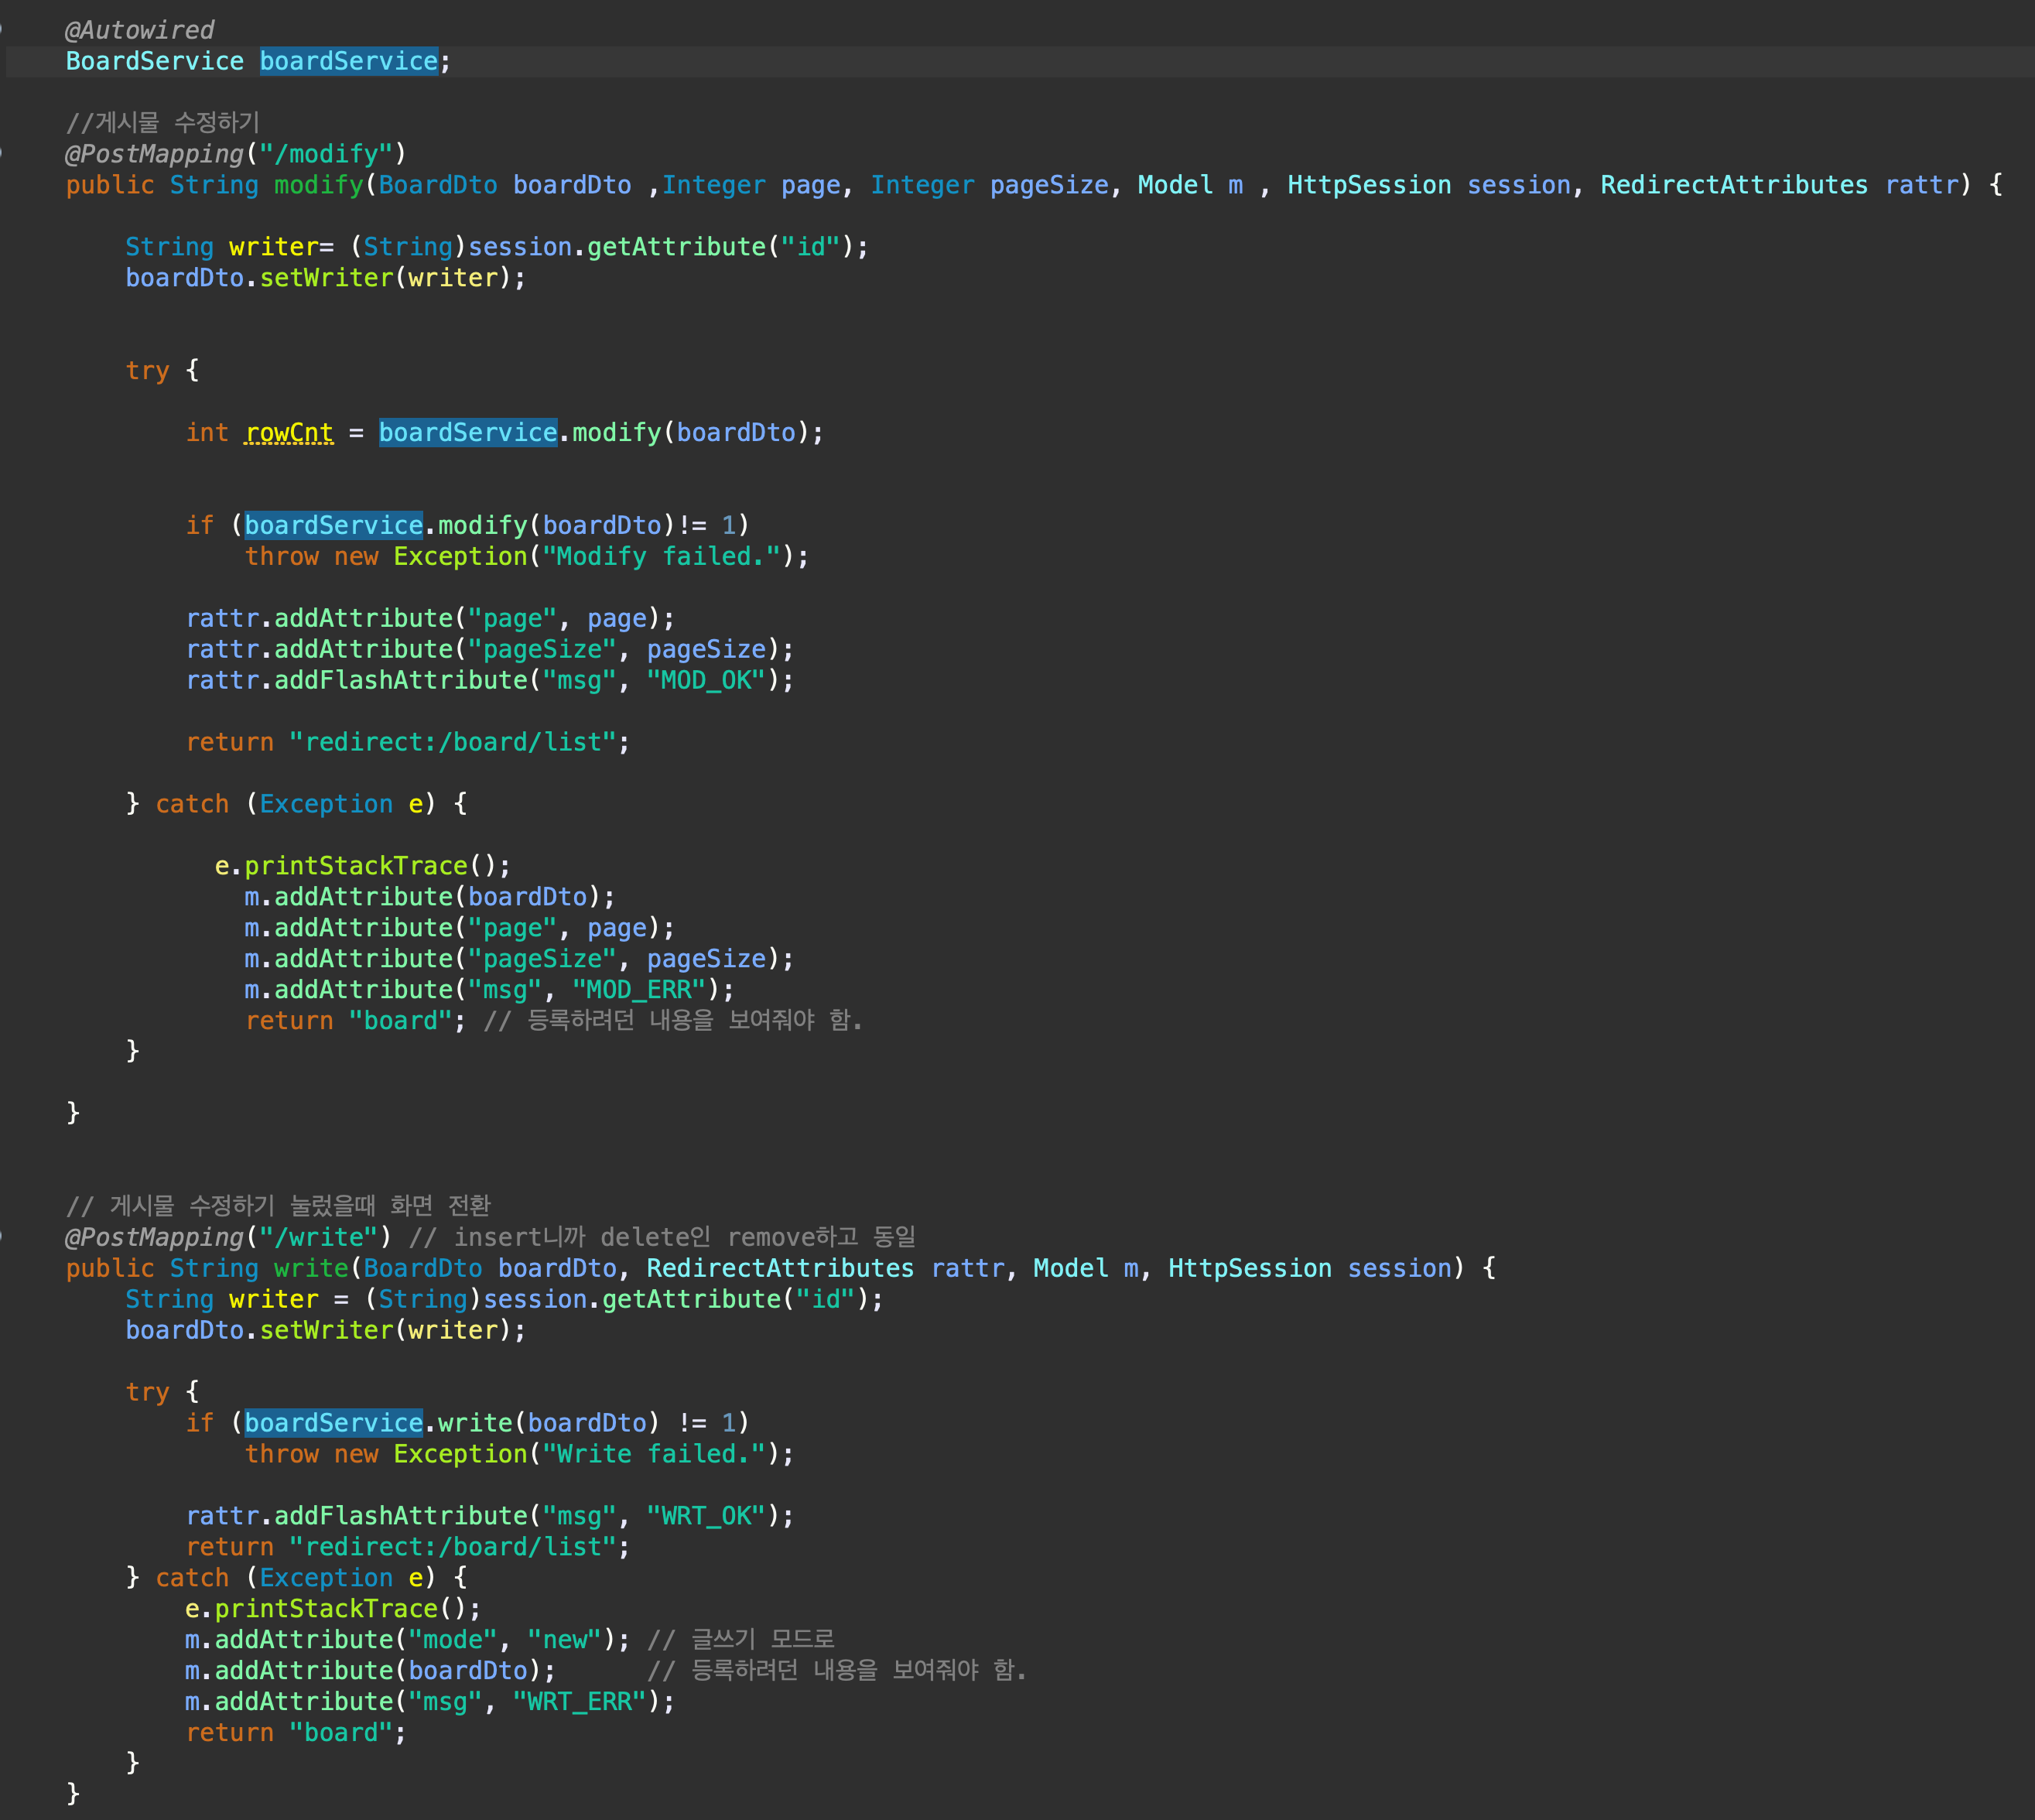Click the //게시물 수정하기 comment line
2035x1820 pixels.
(x=163, y=122)
